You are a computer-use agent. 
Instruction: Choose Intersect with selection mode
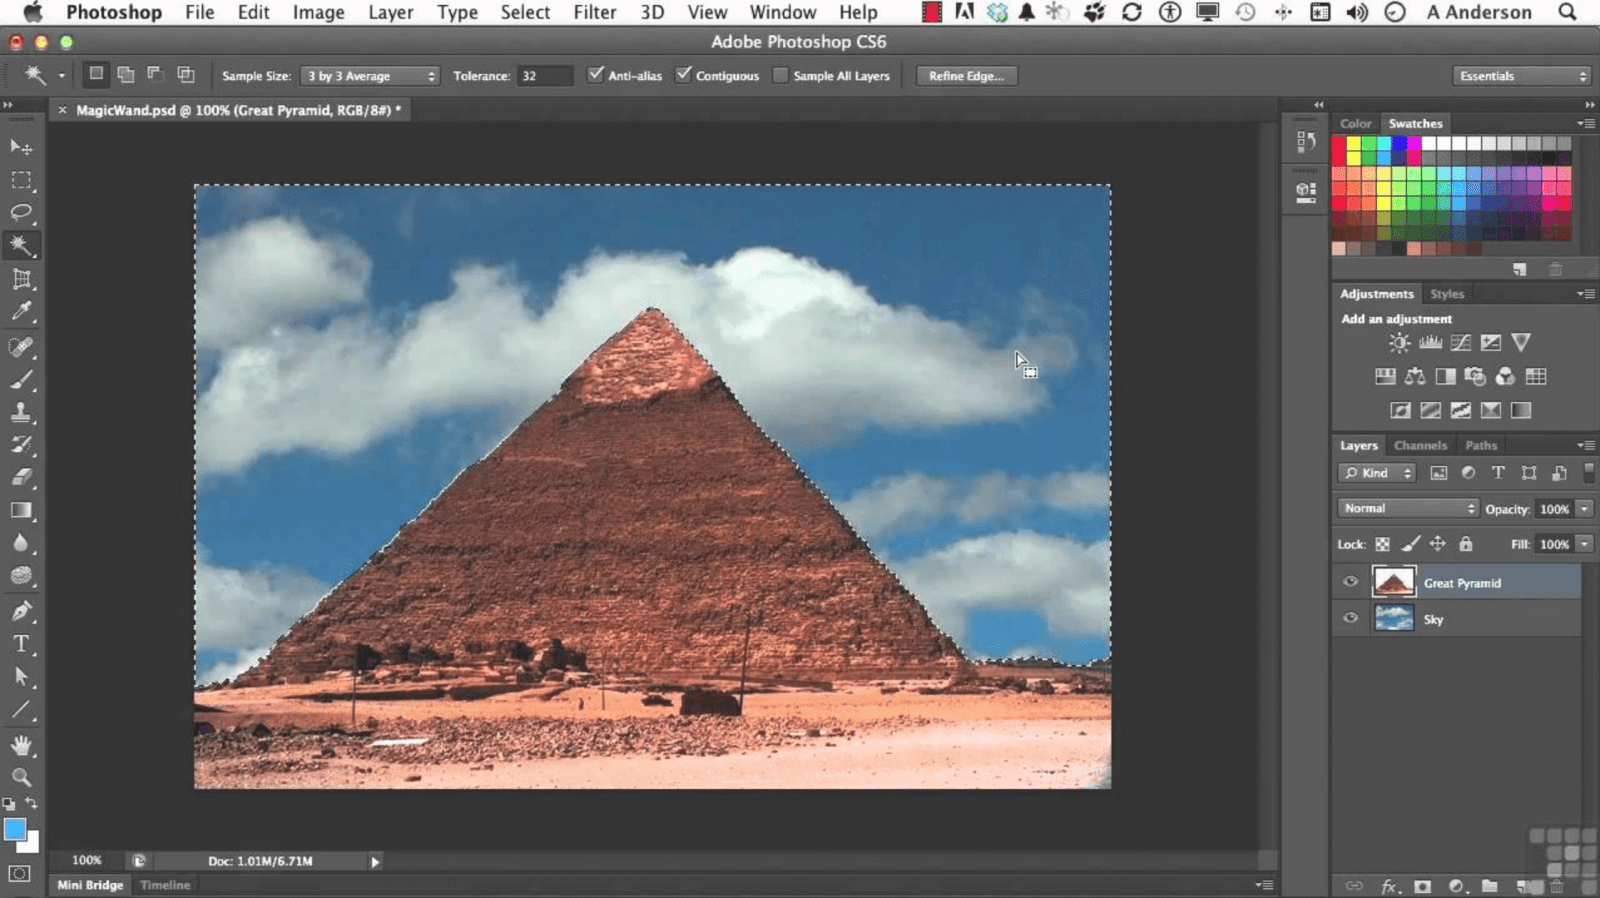tap(186, 74)
